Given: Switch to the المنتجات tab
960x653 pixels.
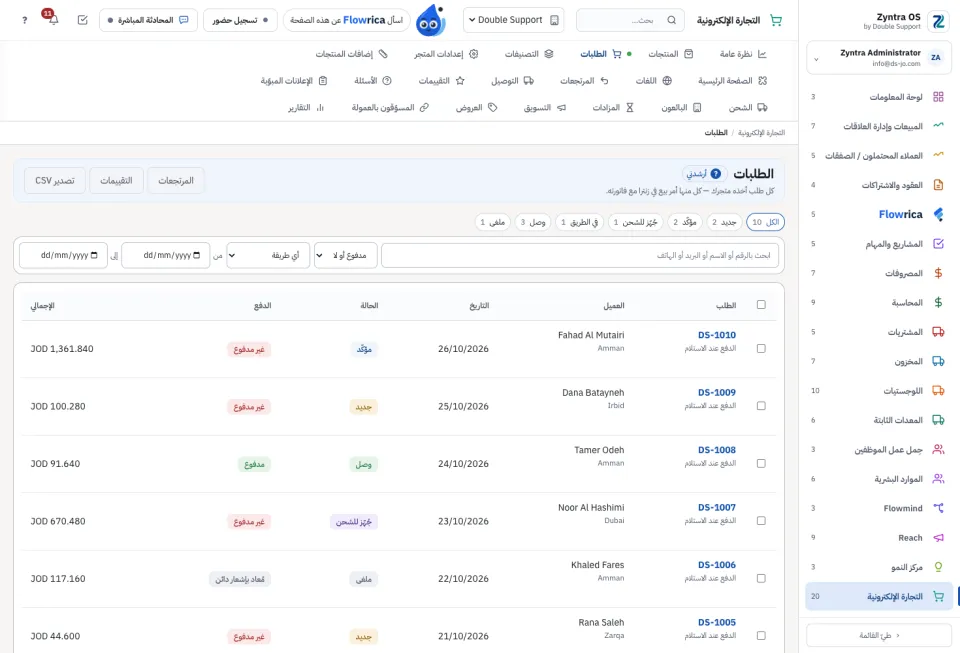Looking at the screenshot, I should [671, 54].
